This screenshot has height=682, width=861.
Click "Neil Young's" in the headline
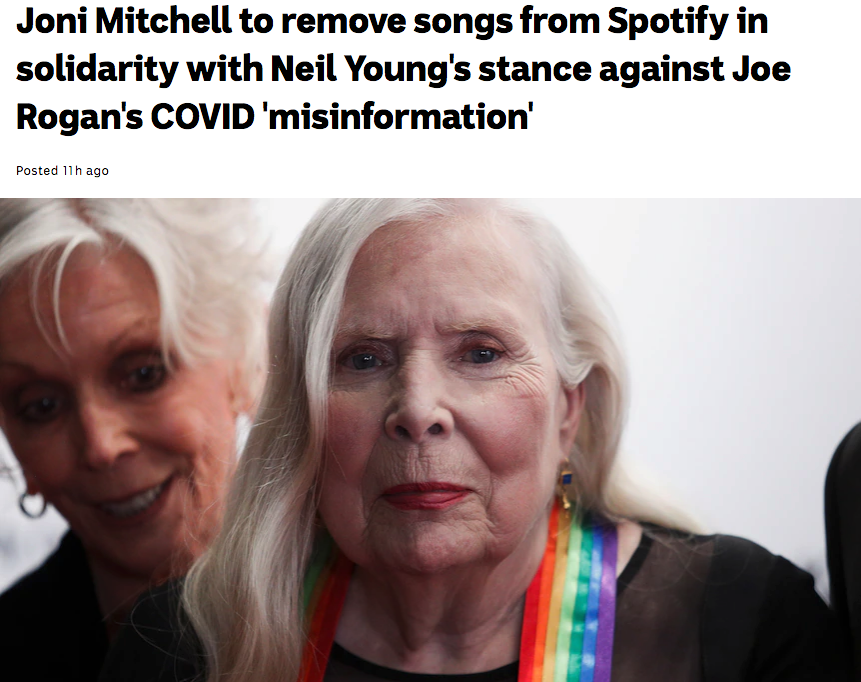coord(371,71)
